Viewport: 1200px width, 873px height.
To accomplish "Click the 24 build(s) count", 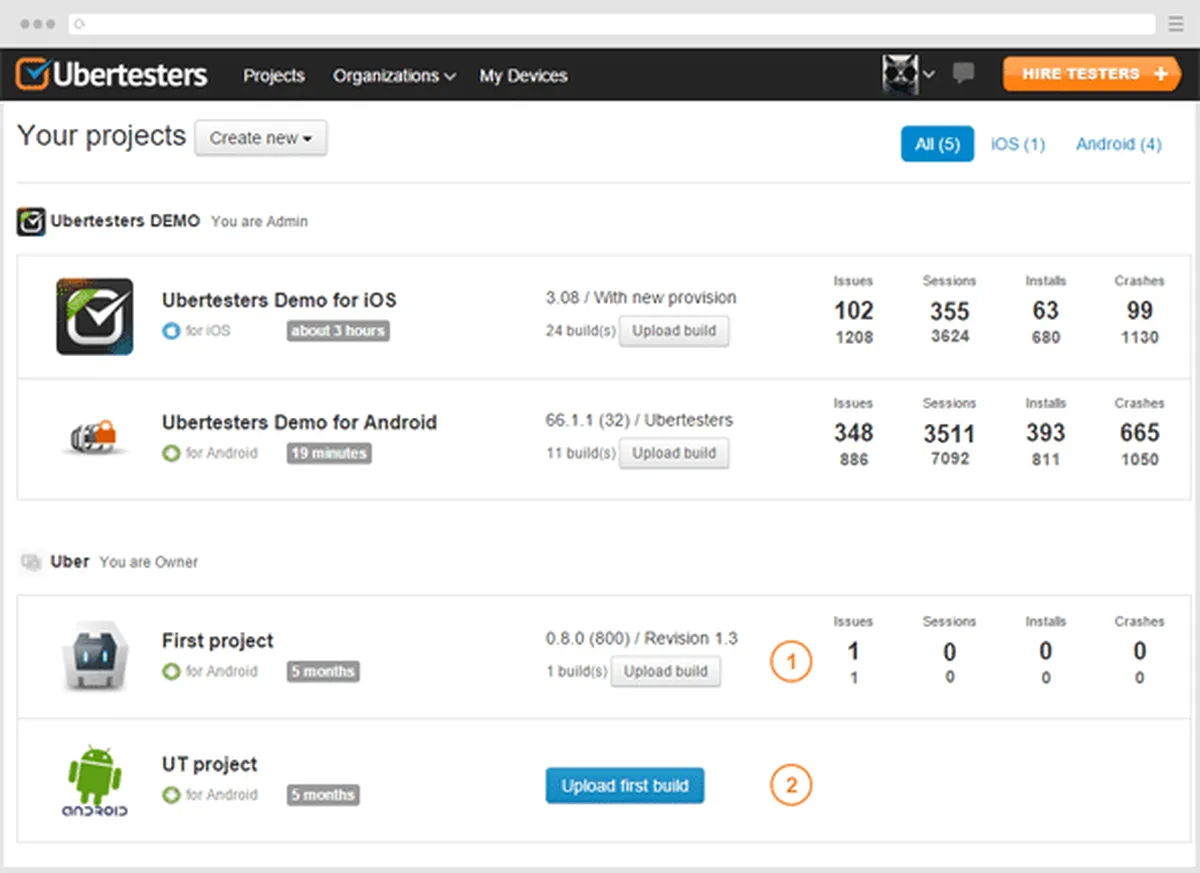I will point(581,331).
